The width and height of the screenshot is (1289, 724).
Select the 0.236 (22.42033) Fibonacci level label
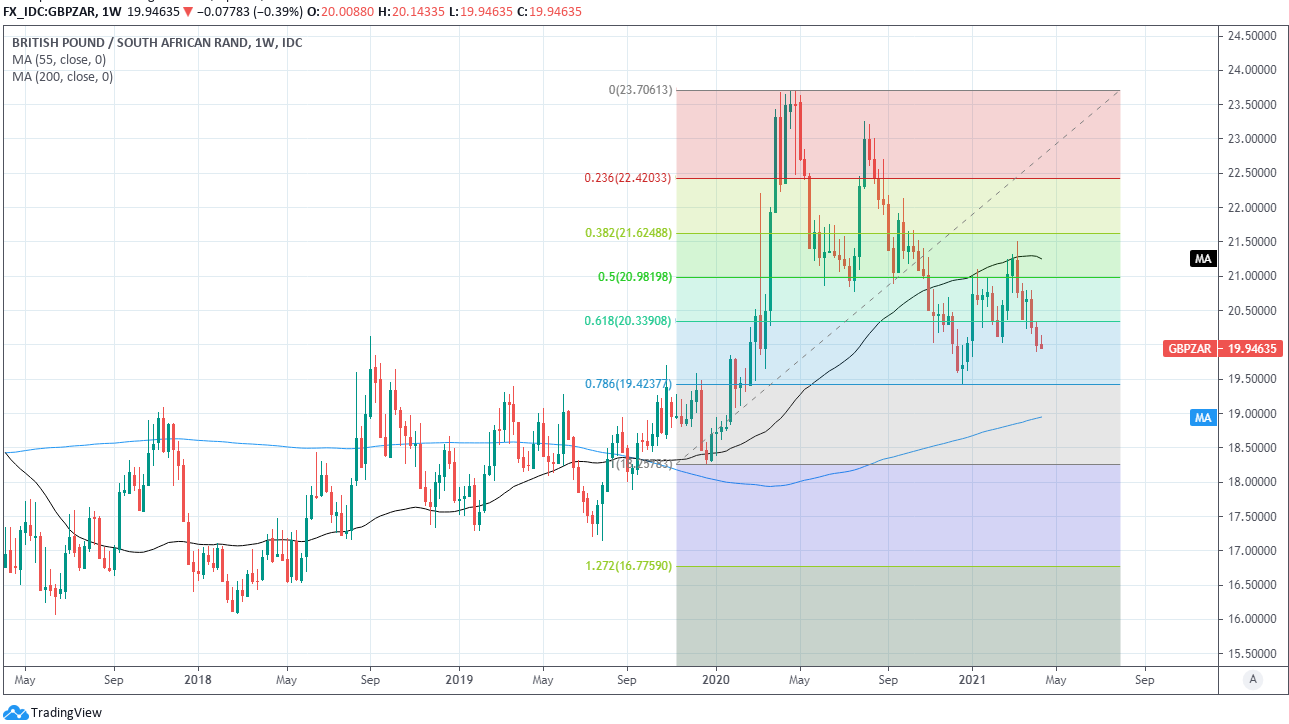[628, 179]
